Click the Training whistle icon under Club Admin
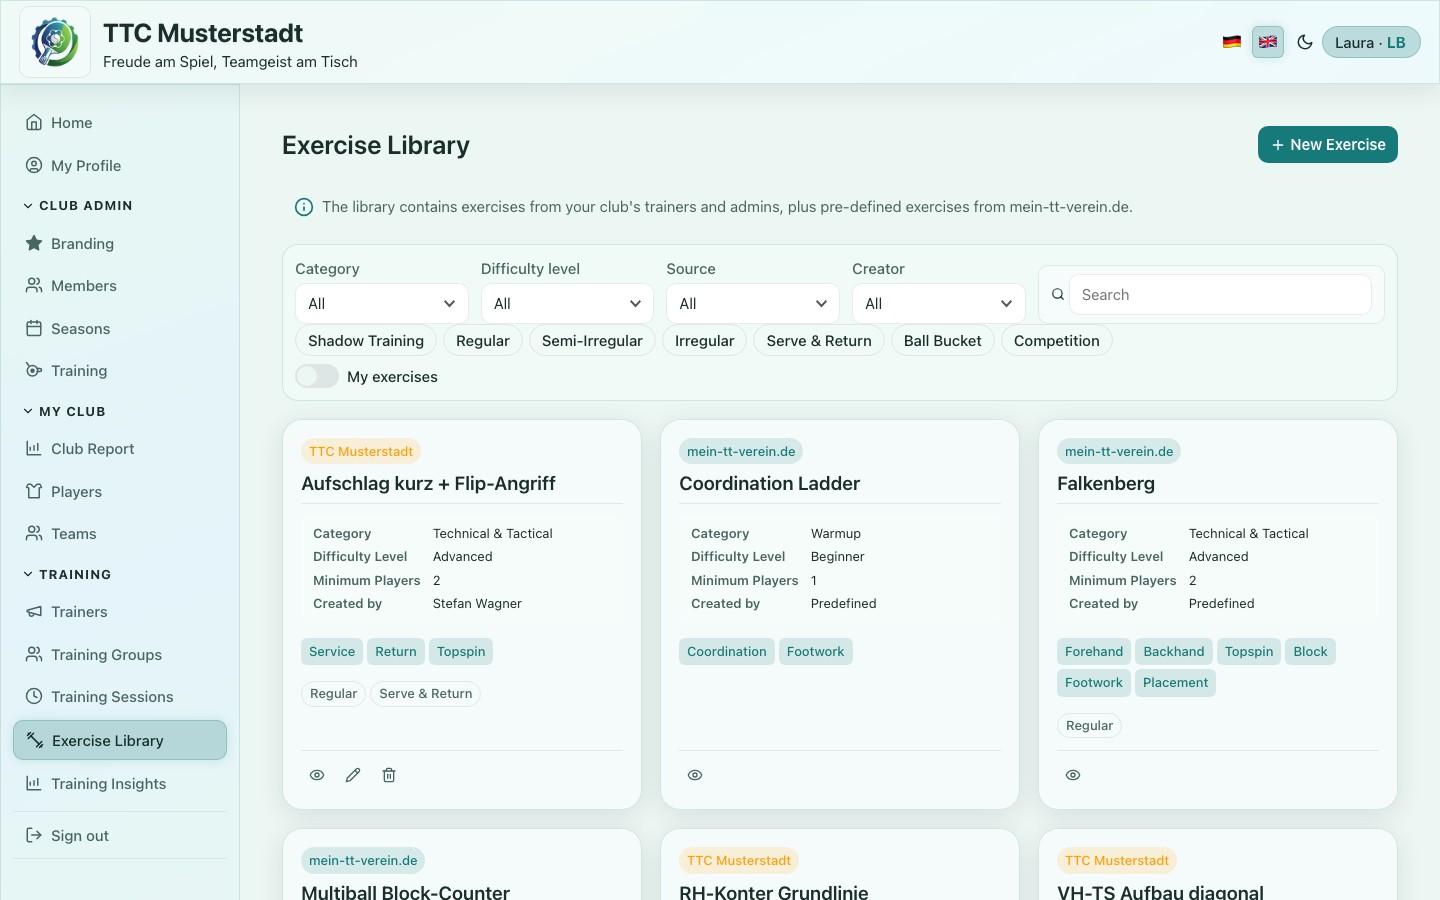The image size is (1440, 900). coord(34,370)
